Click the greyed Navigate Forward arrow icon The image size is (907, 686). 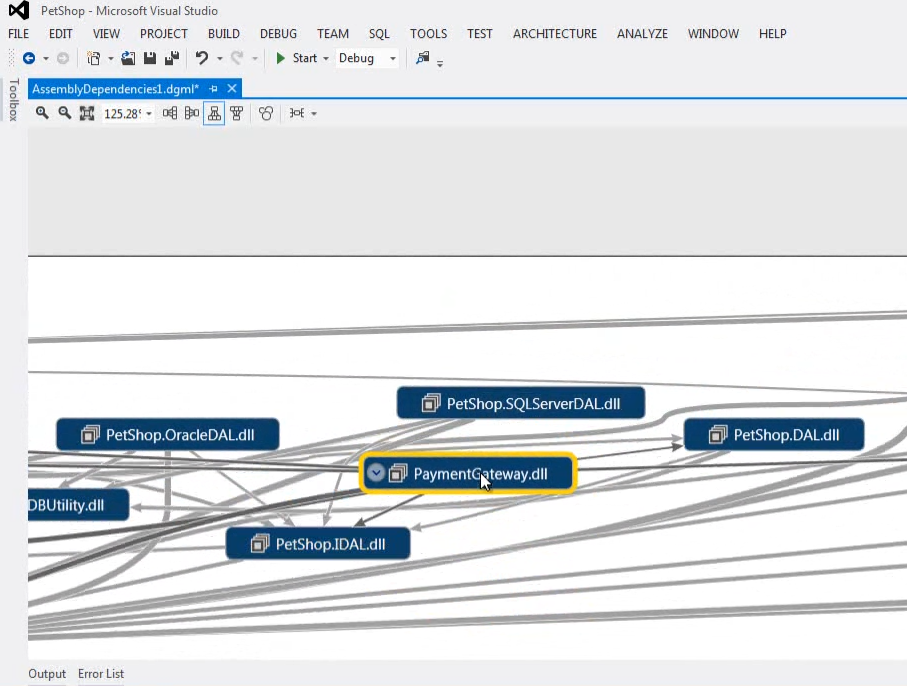[x=63, y=58]
